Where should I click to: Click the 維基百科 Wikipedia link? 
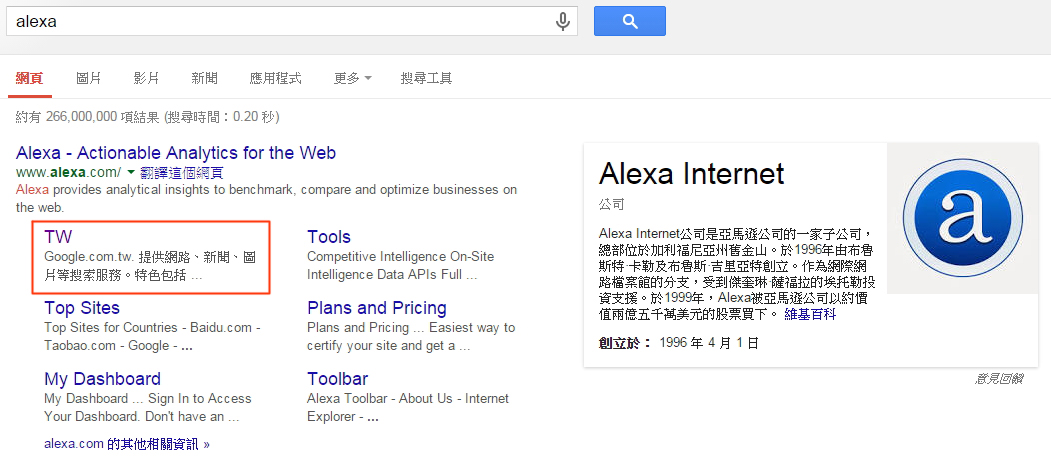tap(810, 314)
